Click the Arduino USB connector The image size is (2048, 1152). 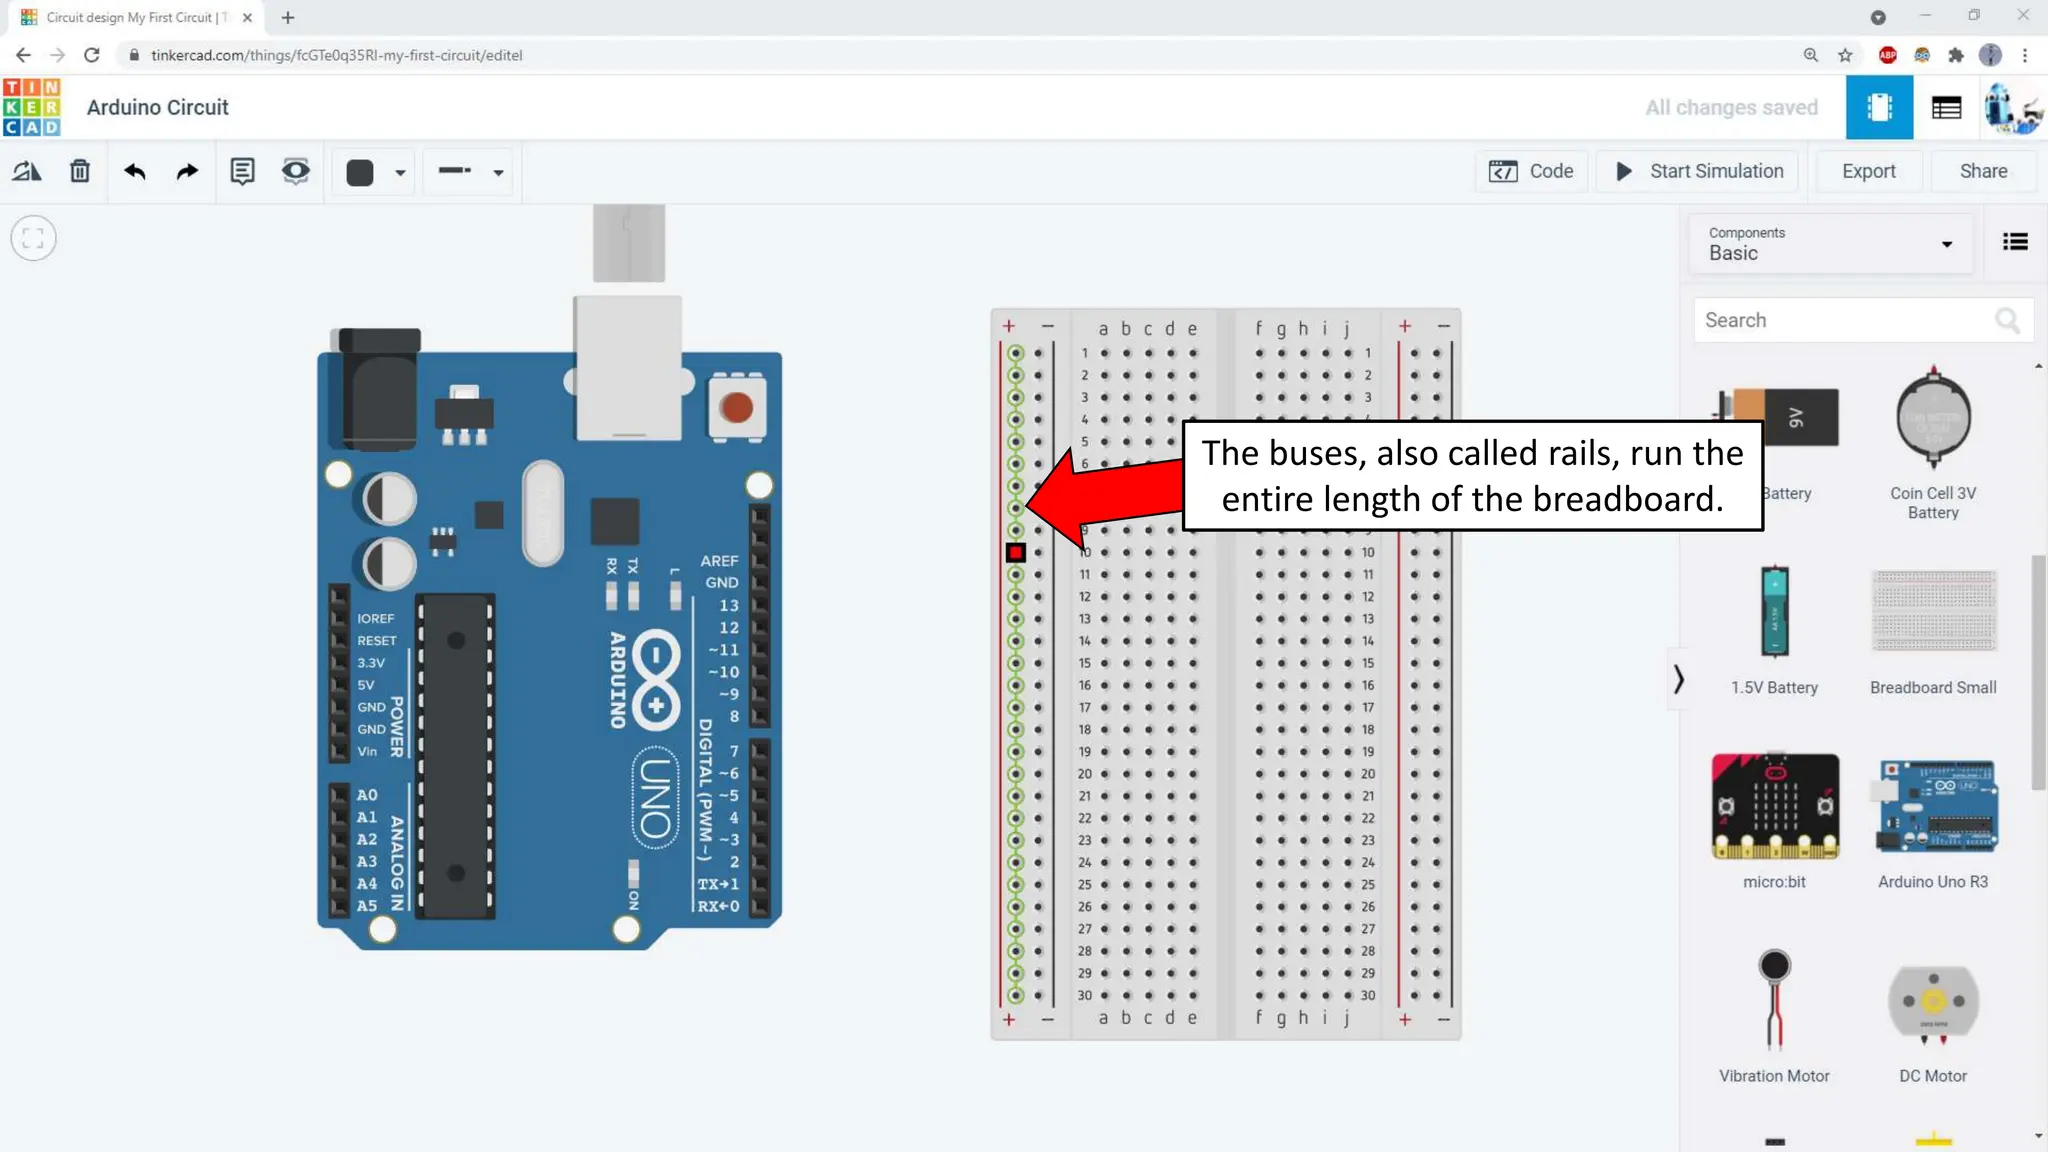(x=627, y=367)
